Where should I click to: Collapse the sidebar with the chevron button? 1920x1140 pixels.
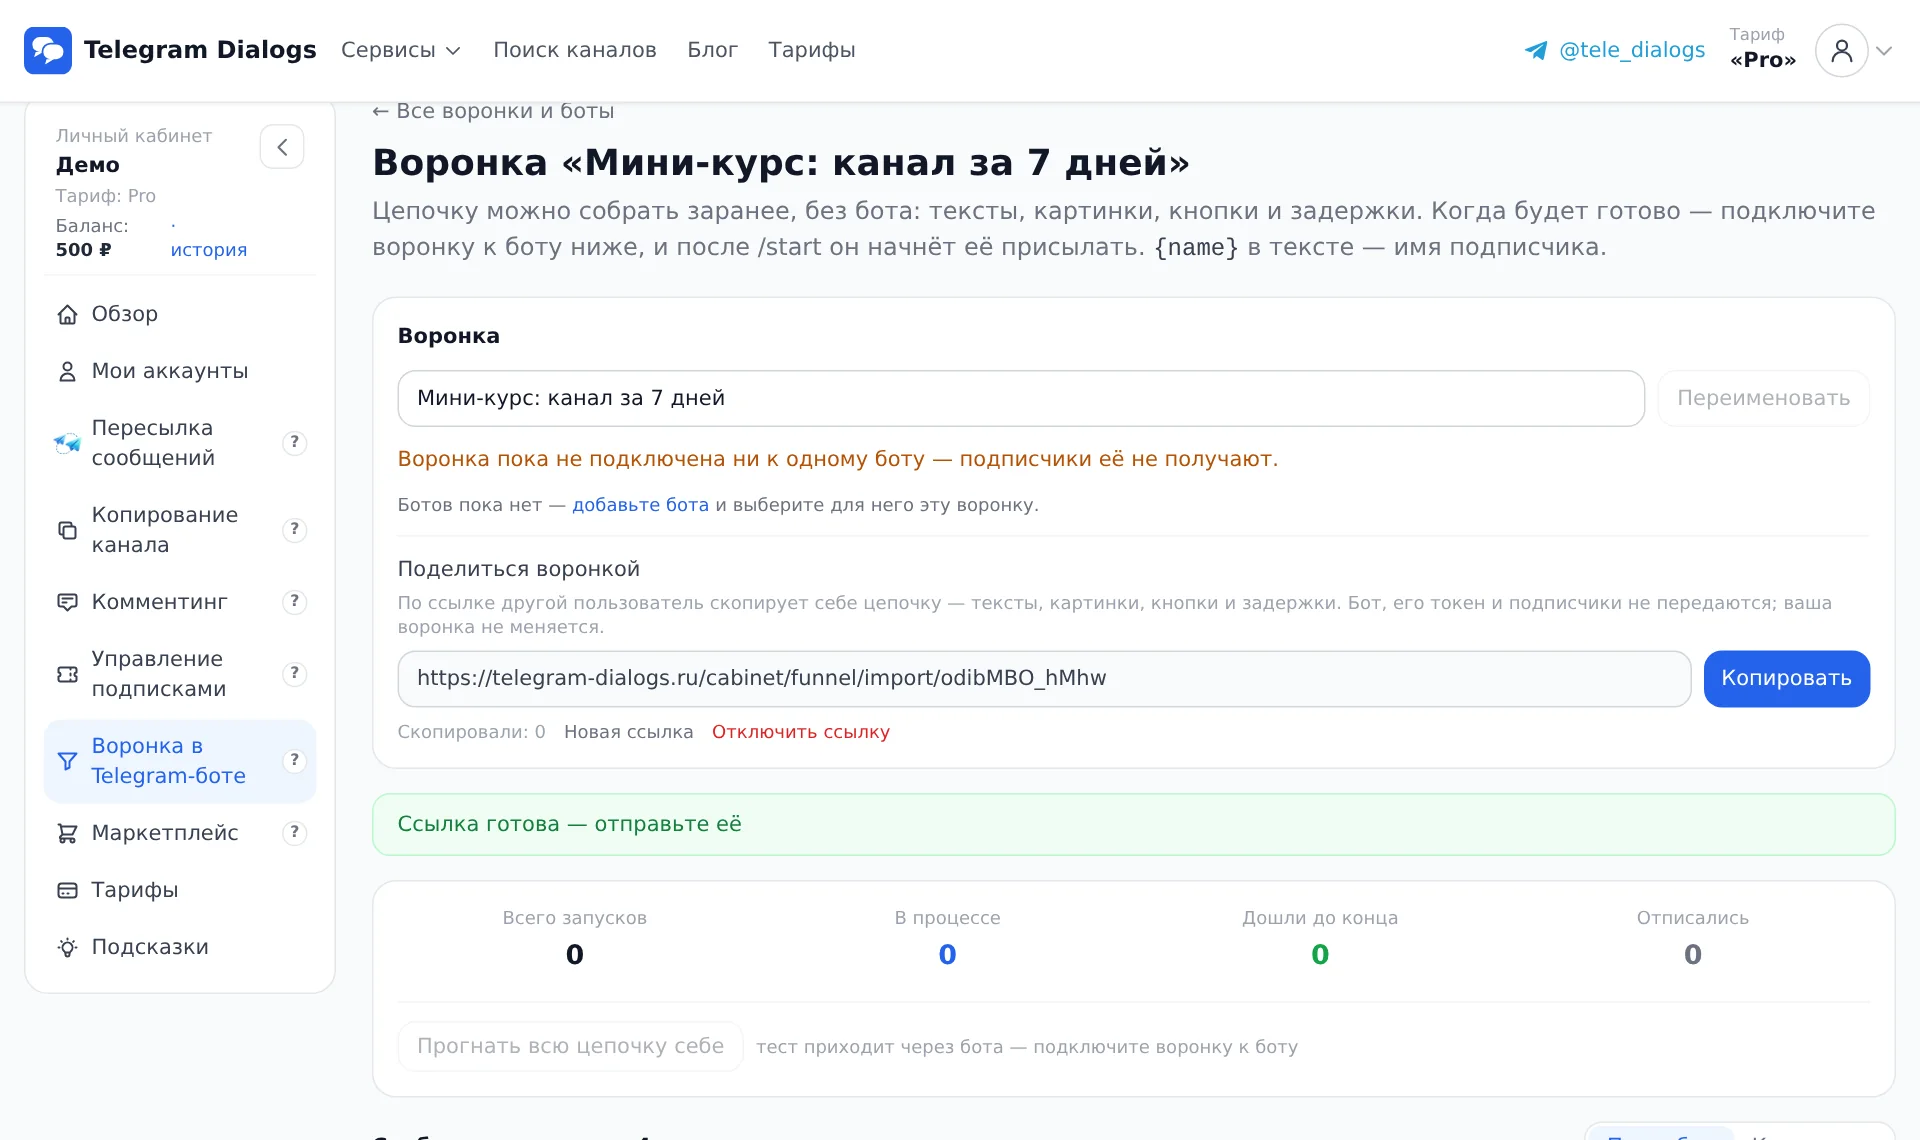tap(282, 147)
